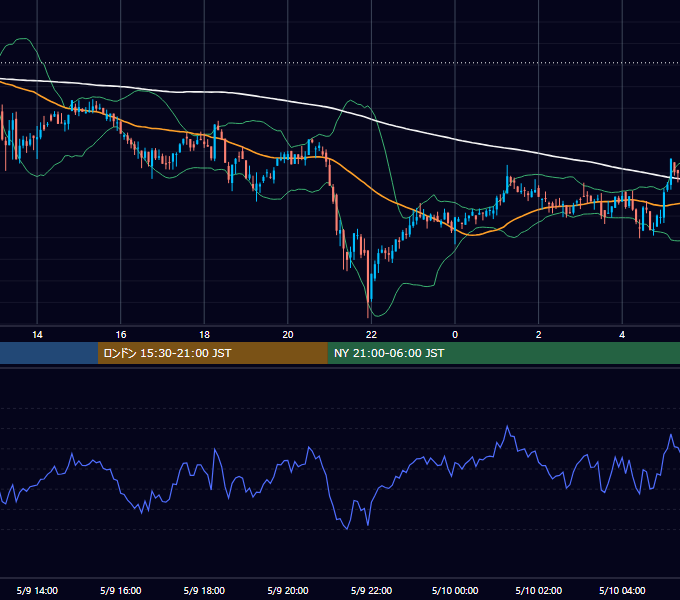Click the hour label 18 on price chart axis

click(x=204, y=335)
